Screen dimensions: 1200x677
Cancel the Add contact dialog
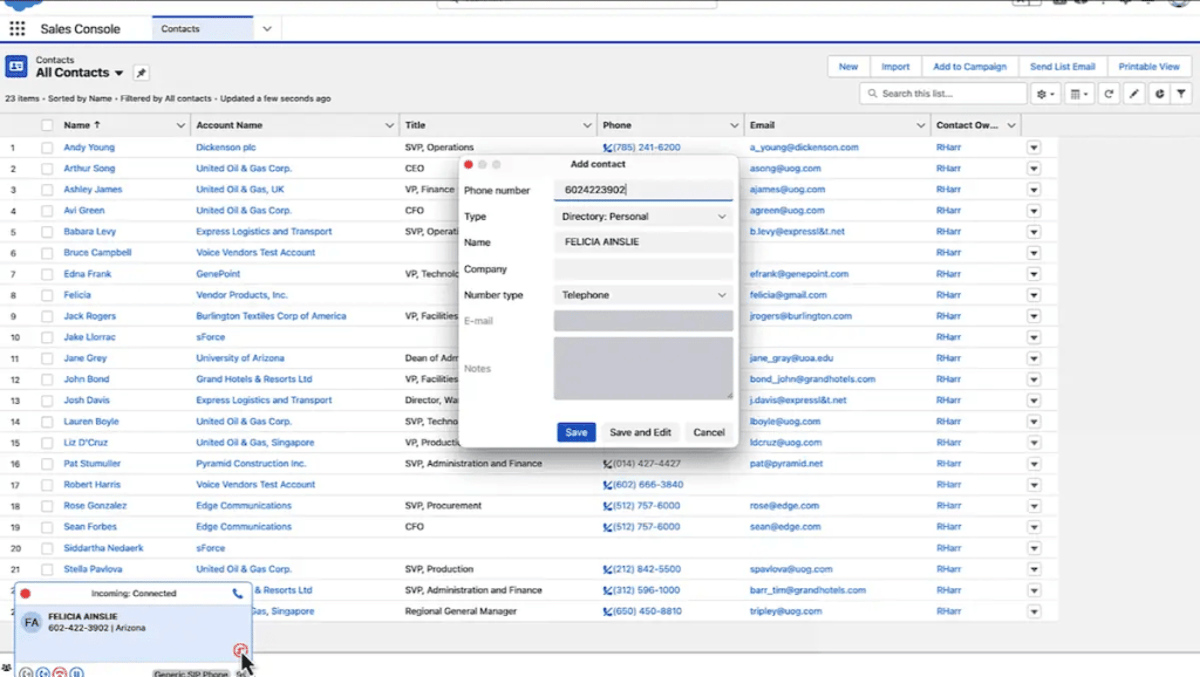pos(709,433)
